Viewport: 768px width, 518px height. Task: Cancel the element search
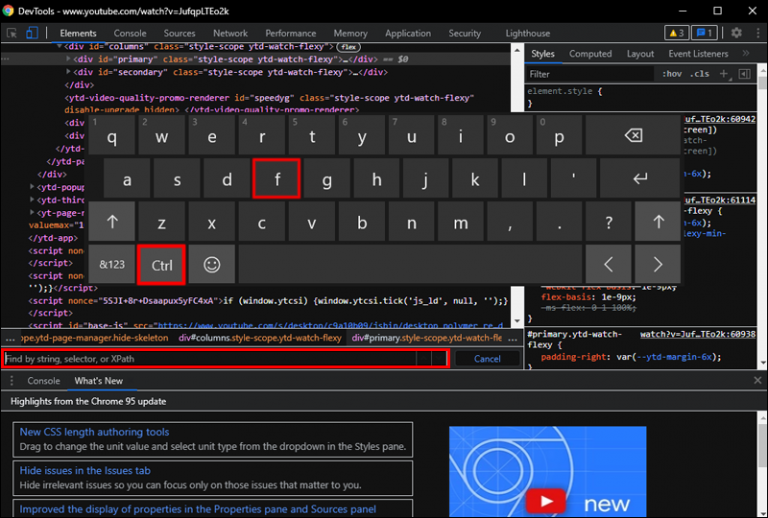(487, 359)
